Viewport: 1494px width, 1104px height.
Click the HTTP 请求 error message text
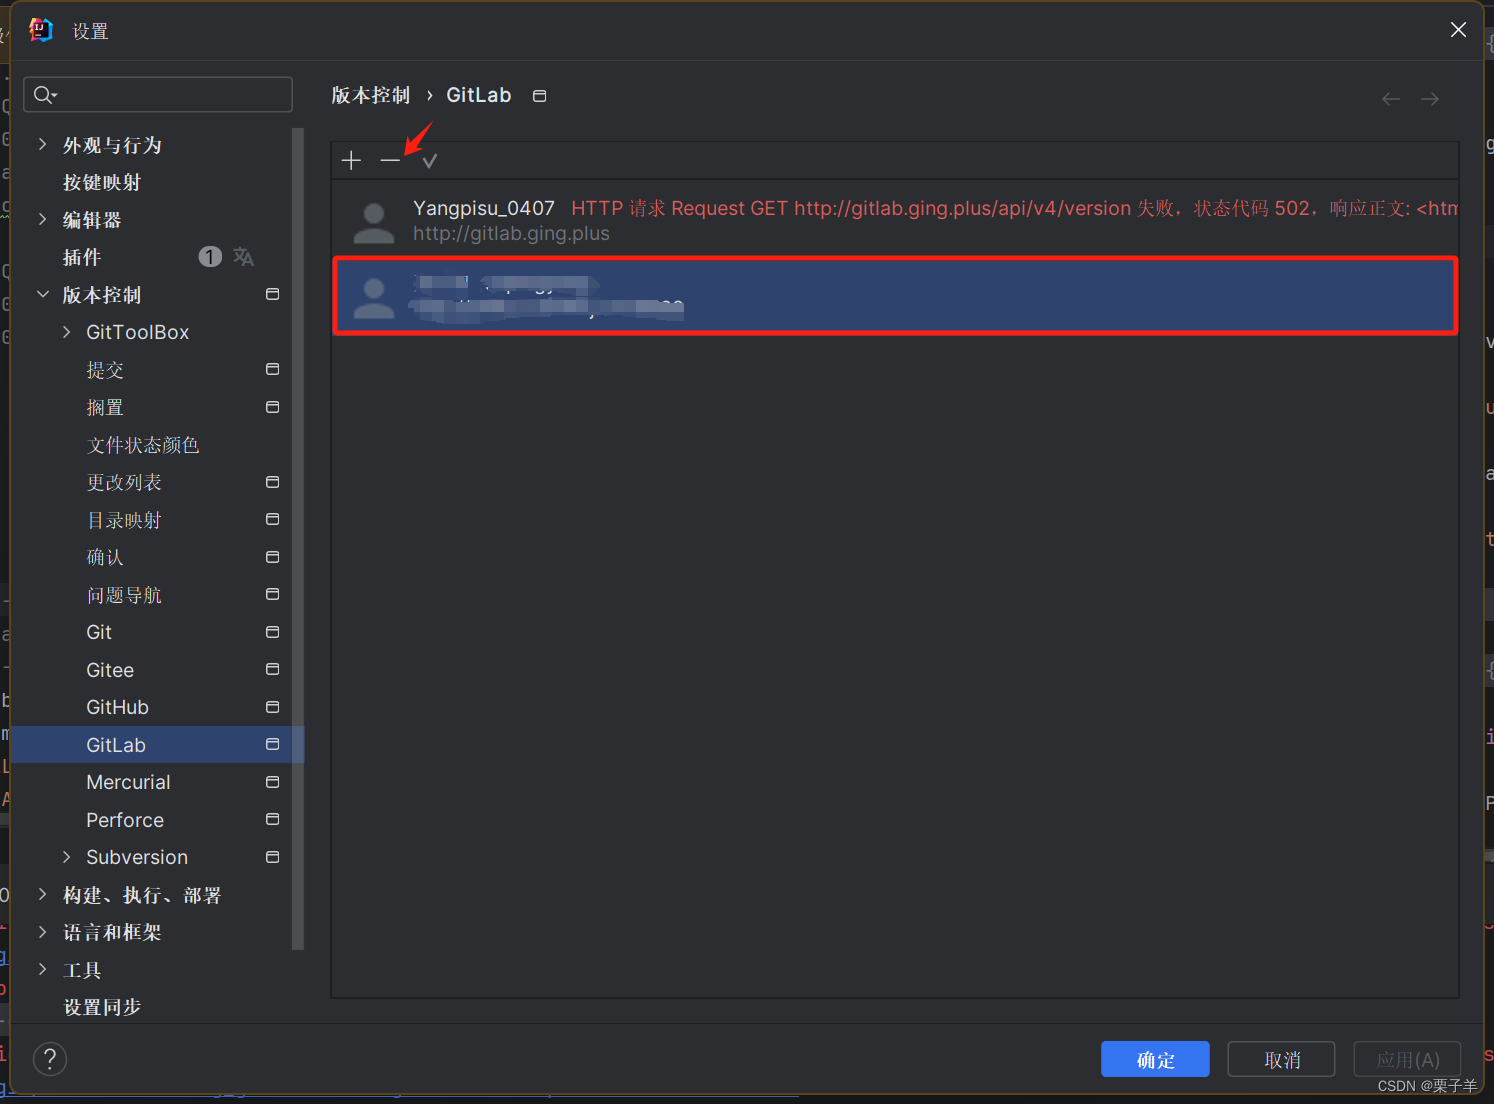pos(1014,208)
